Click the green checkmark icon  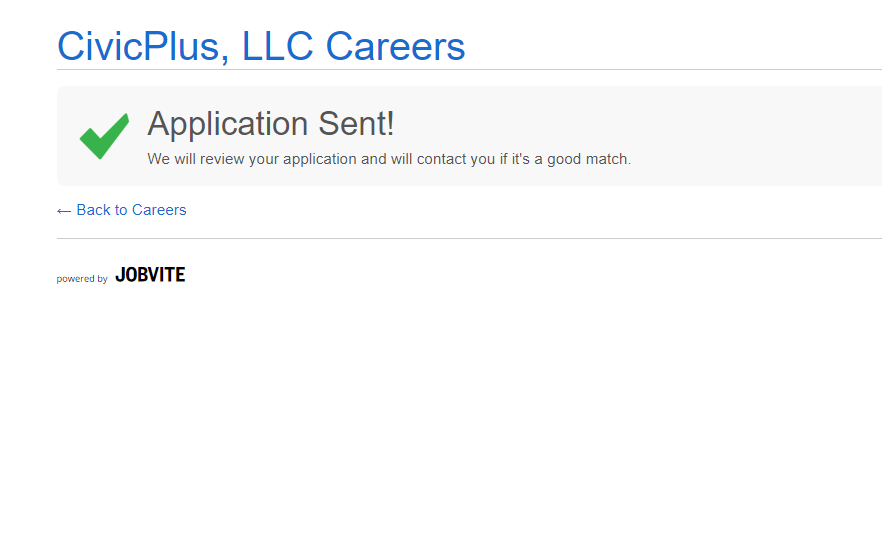tap(104, 136)
